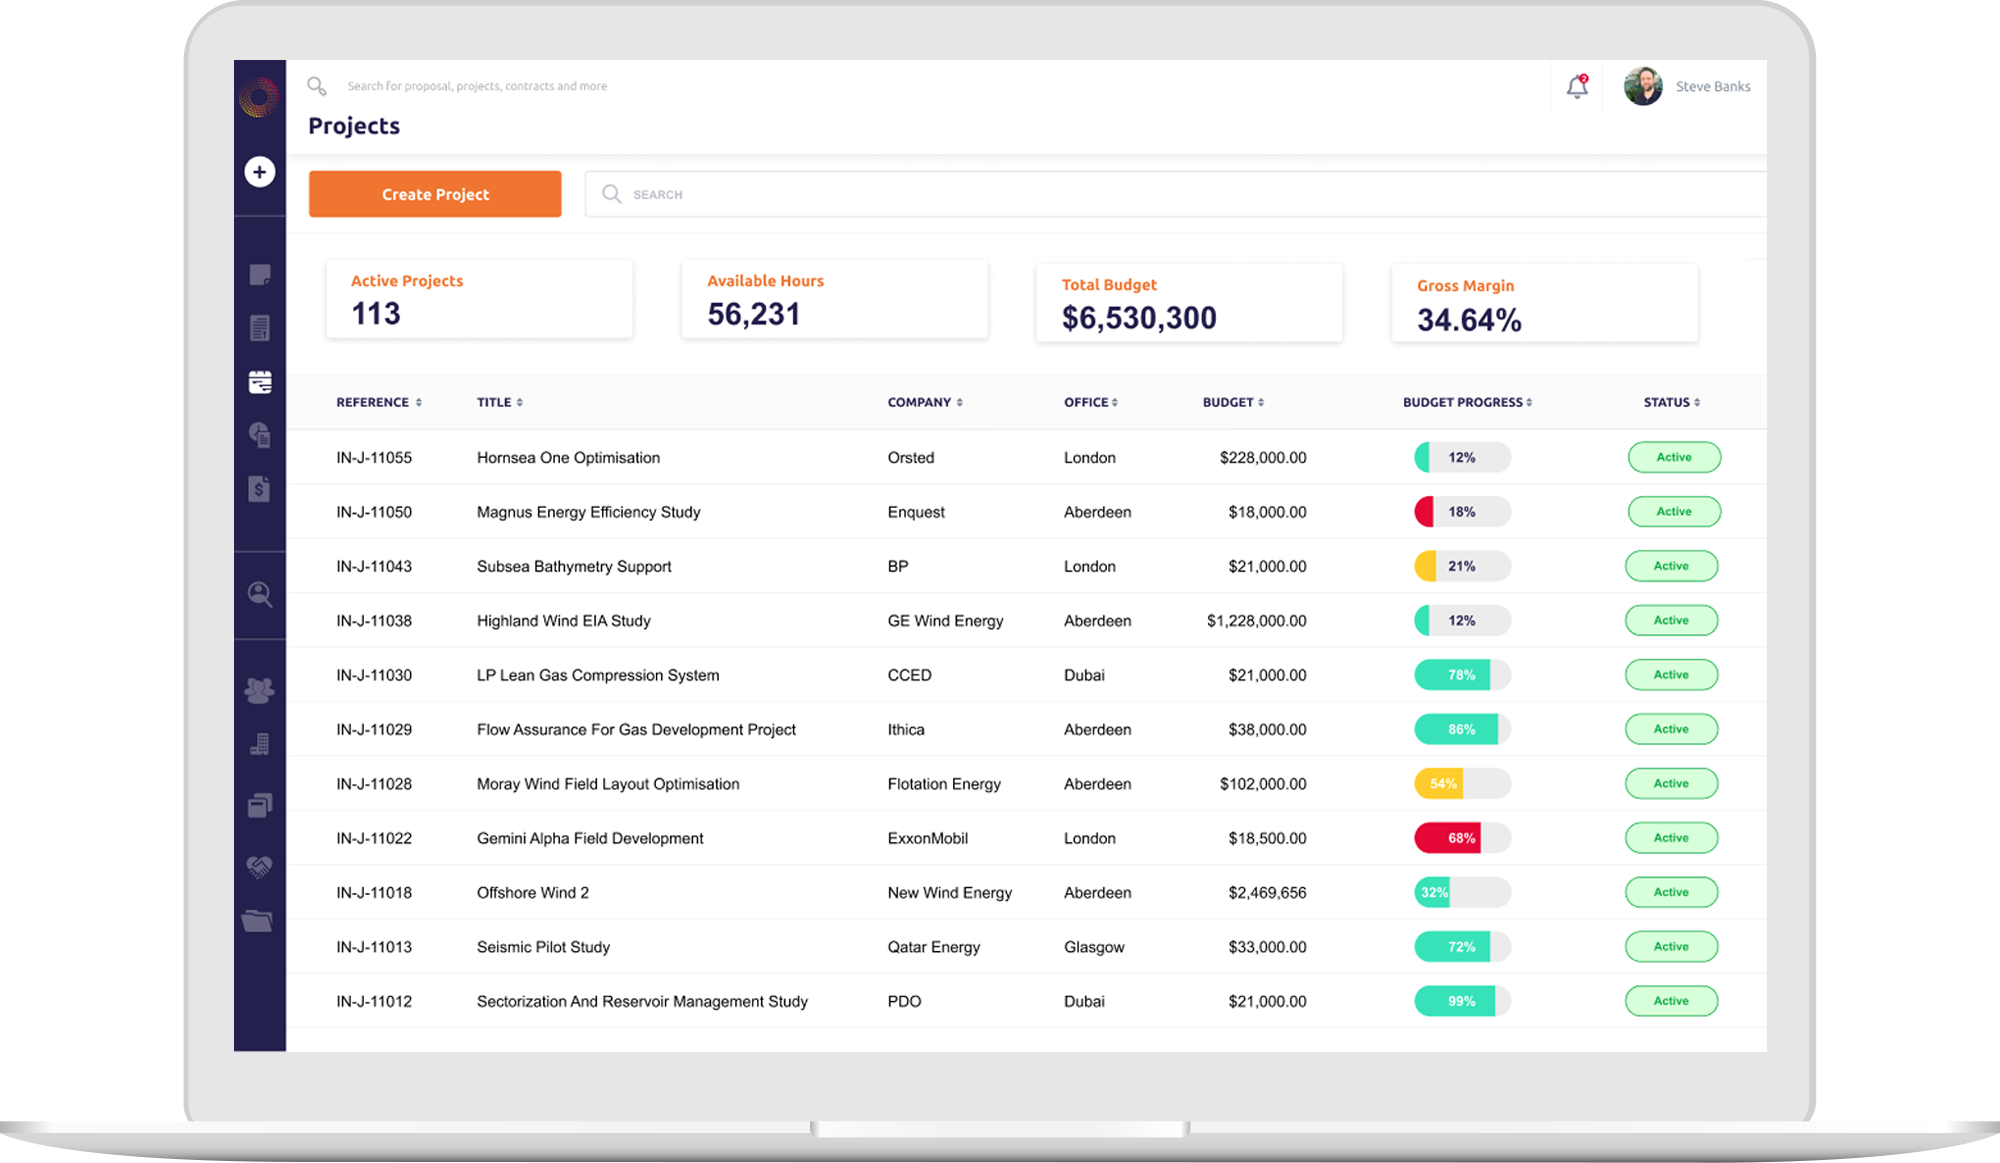Open the notification bell

point(1577,87)
